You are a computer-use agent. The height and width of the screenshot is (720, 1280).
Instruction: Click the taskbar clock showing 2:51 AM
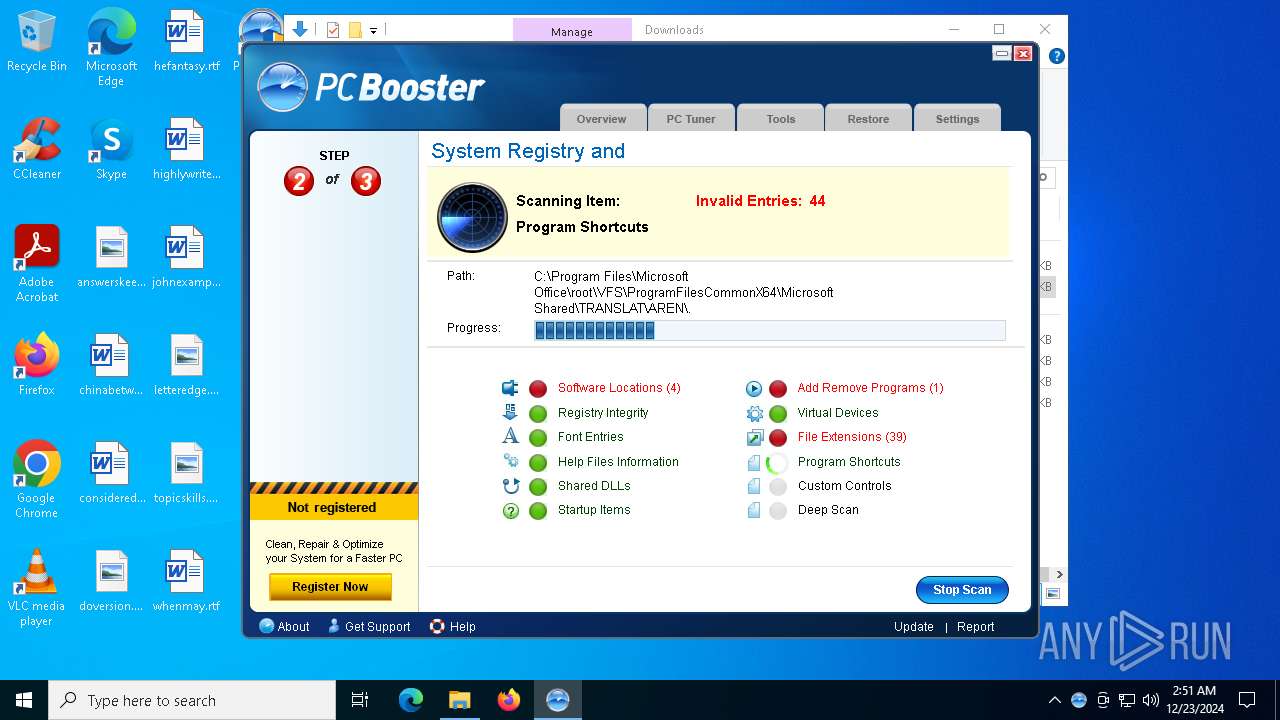(x=1193, y=700)
